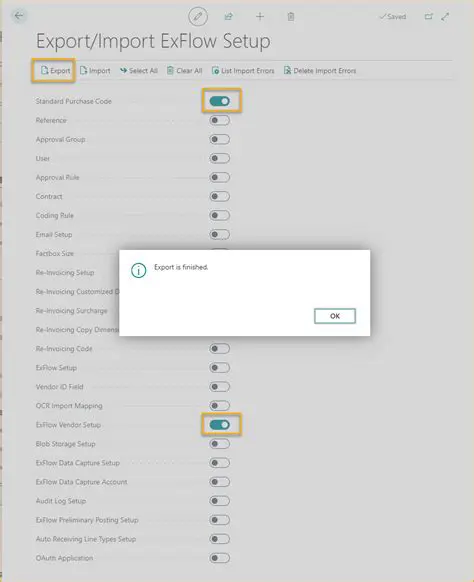Viewport: 474px width, 582px height.
Task: Click the Export action
Action: pyautogui.click(x=55, y=71)
